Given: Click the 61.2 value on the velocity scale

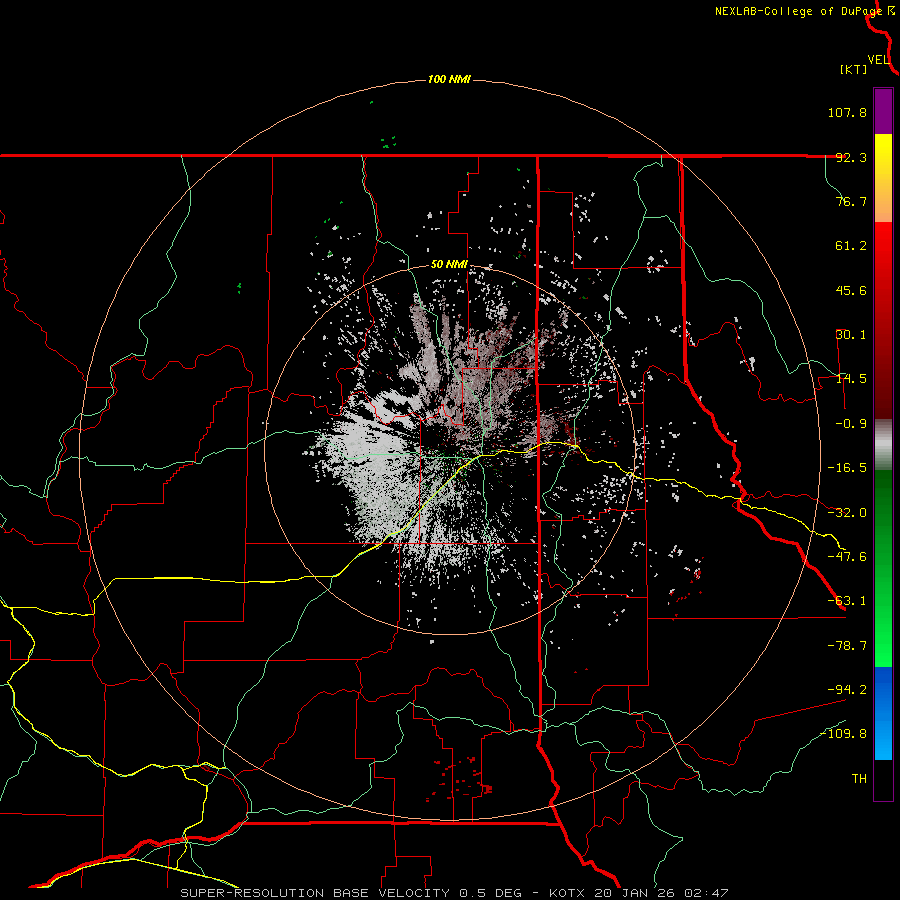Looking at the screenshot, I should [x=851, y=246].
